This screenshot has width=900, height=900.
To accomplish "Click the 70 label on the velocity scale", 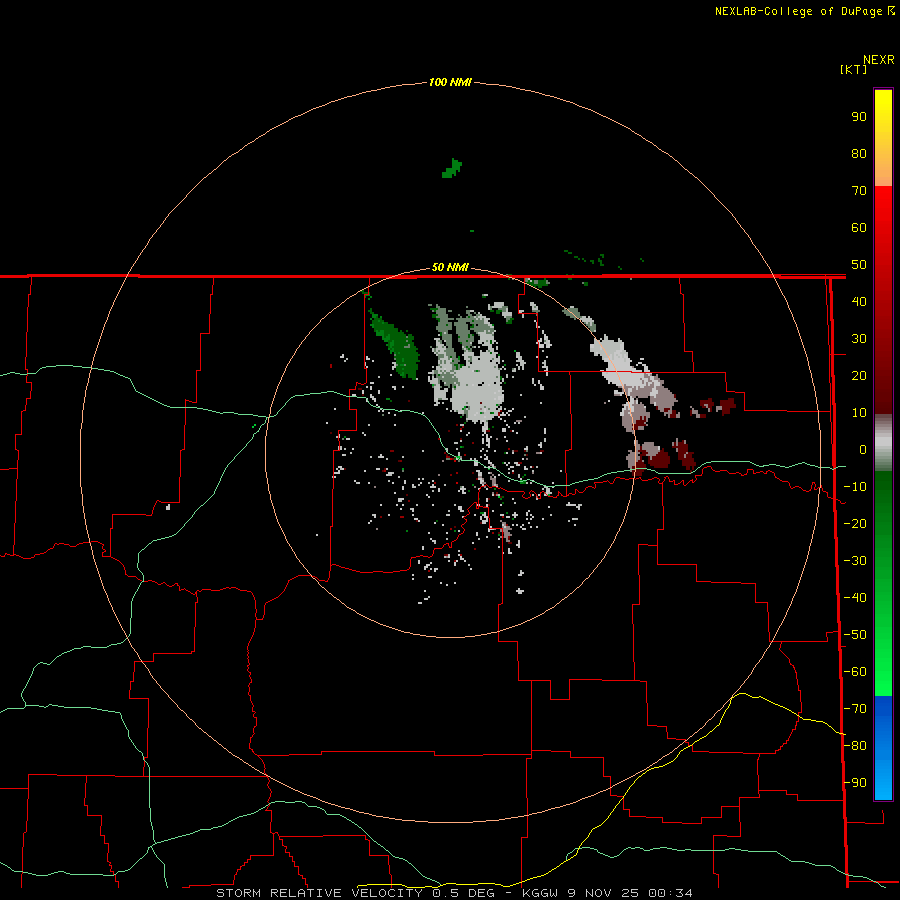I will [859, 191].
